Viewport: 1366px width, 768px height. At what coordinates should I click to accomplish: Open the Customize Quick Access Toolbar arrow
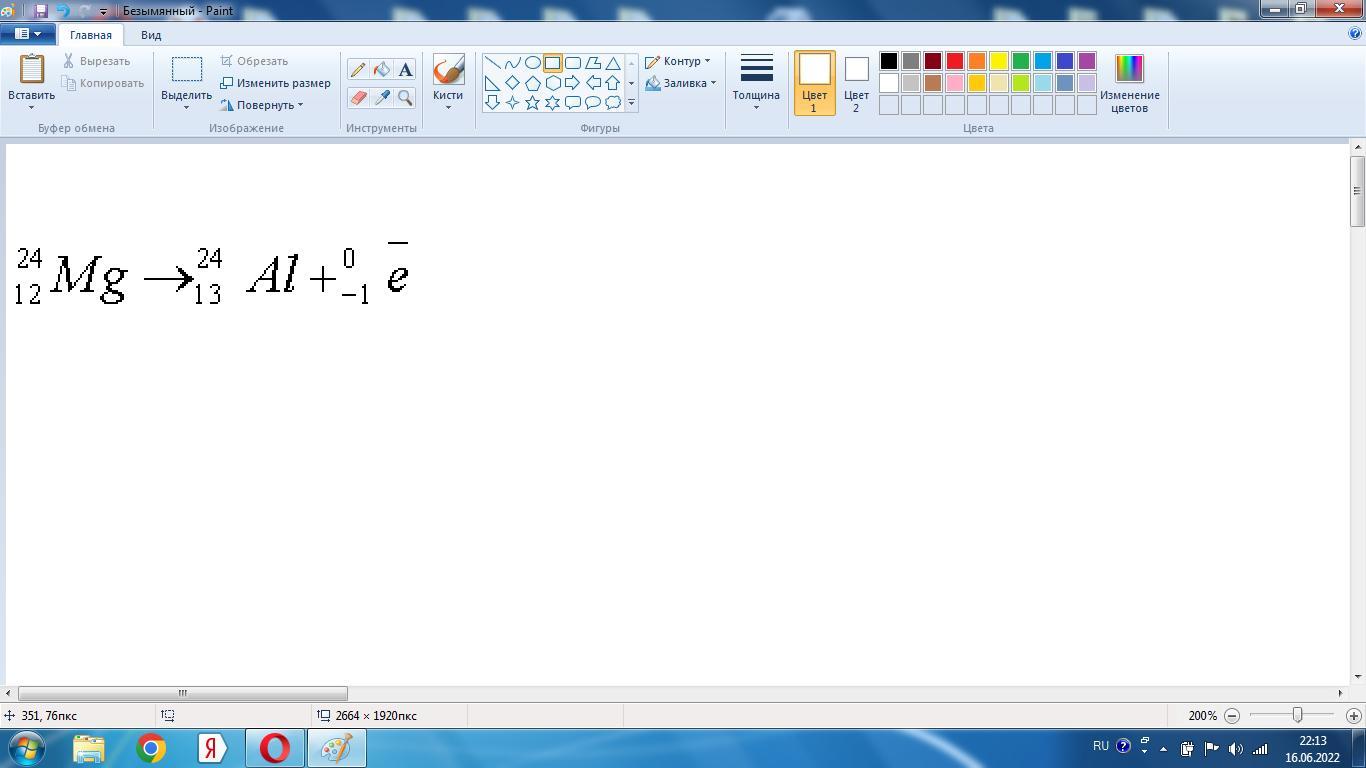(x=103, y=12)
